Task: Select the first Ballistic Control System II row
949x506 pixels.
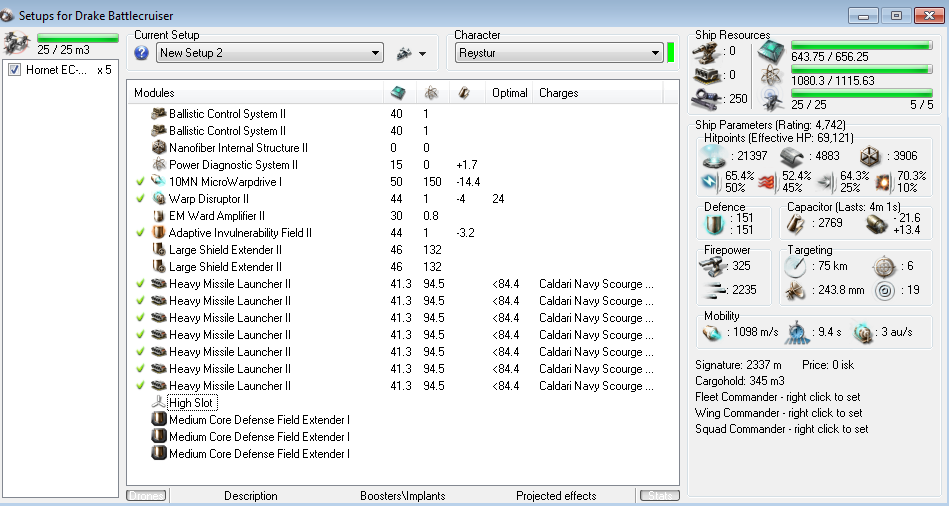Action: [x=402, y=114]
